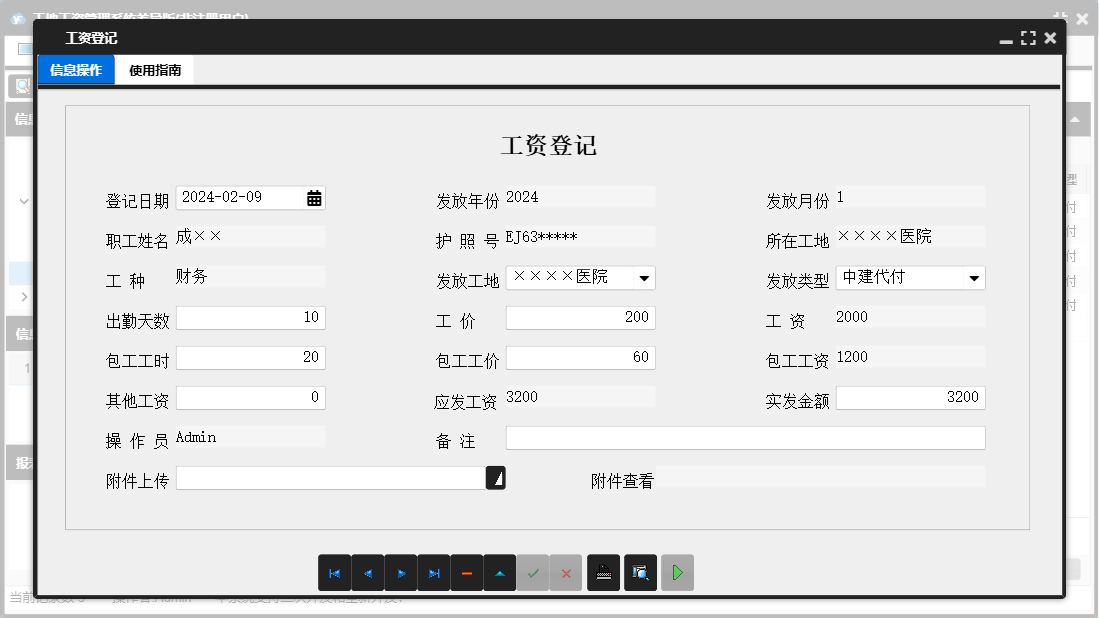Click the attachment upload browse button
Screen dimensions: 1099x618
pos(496,477)
